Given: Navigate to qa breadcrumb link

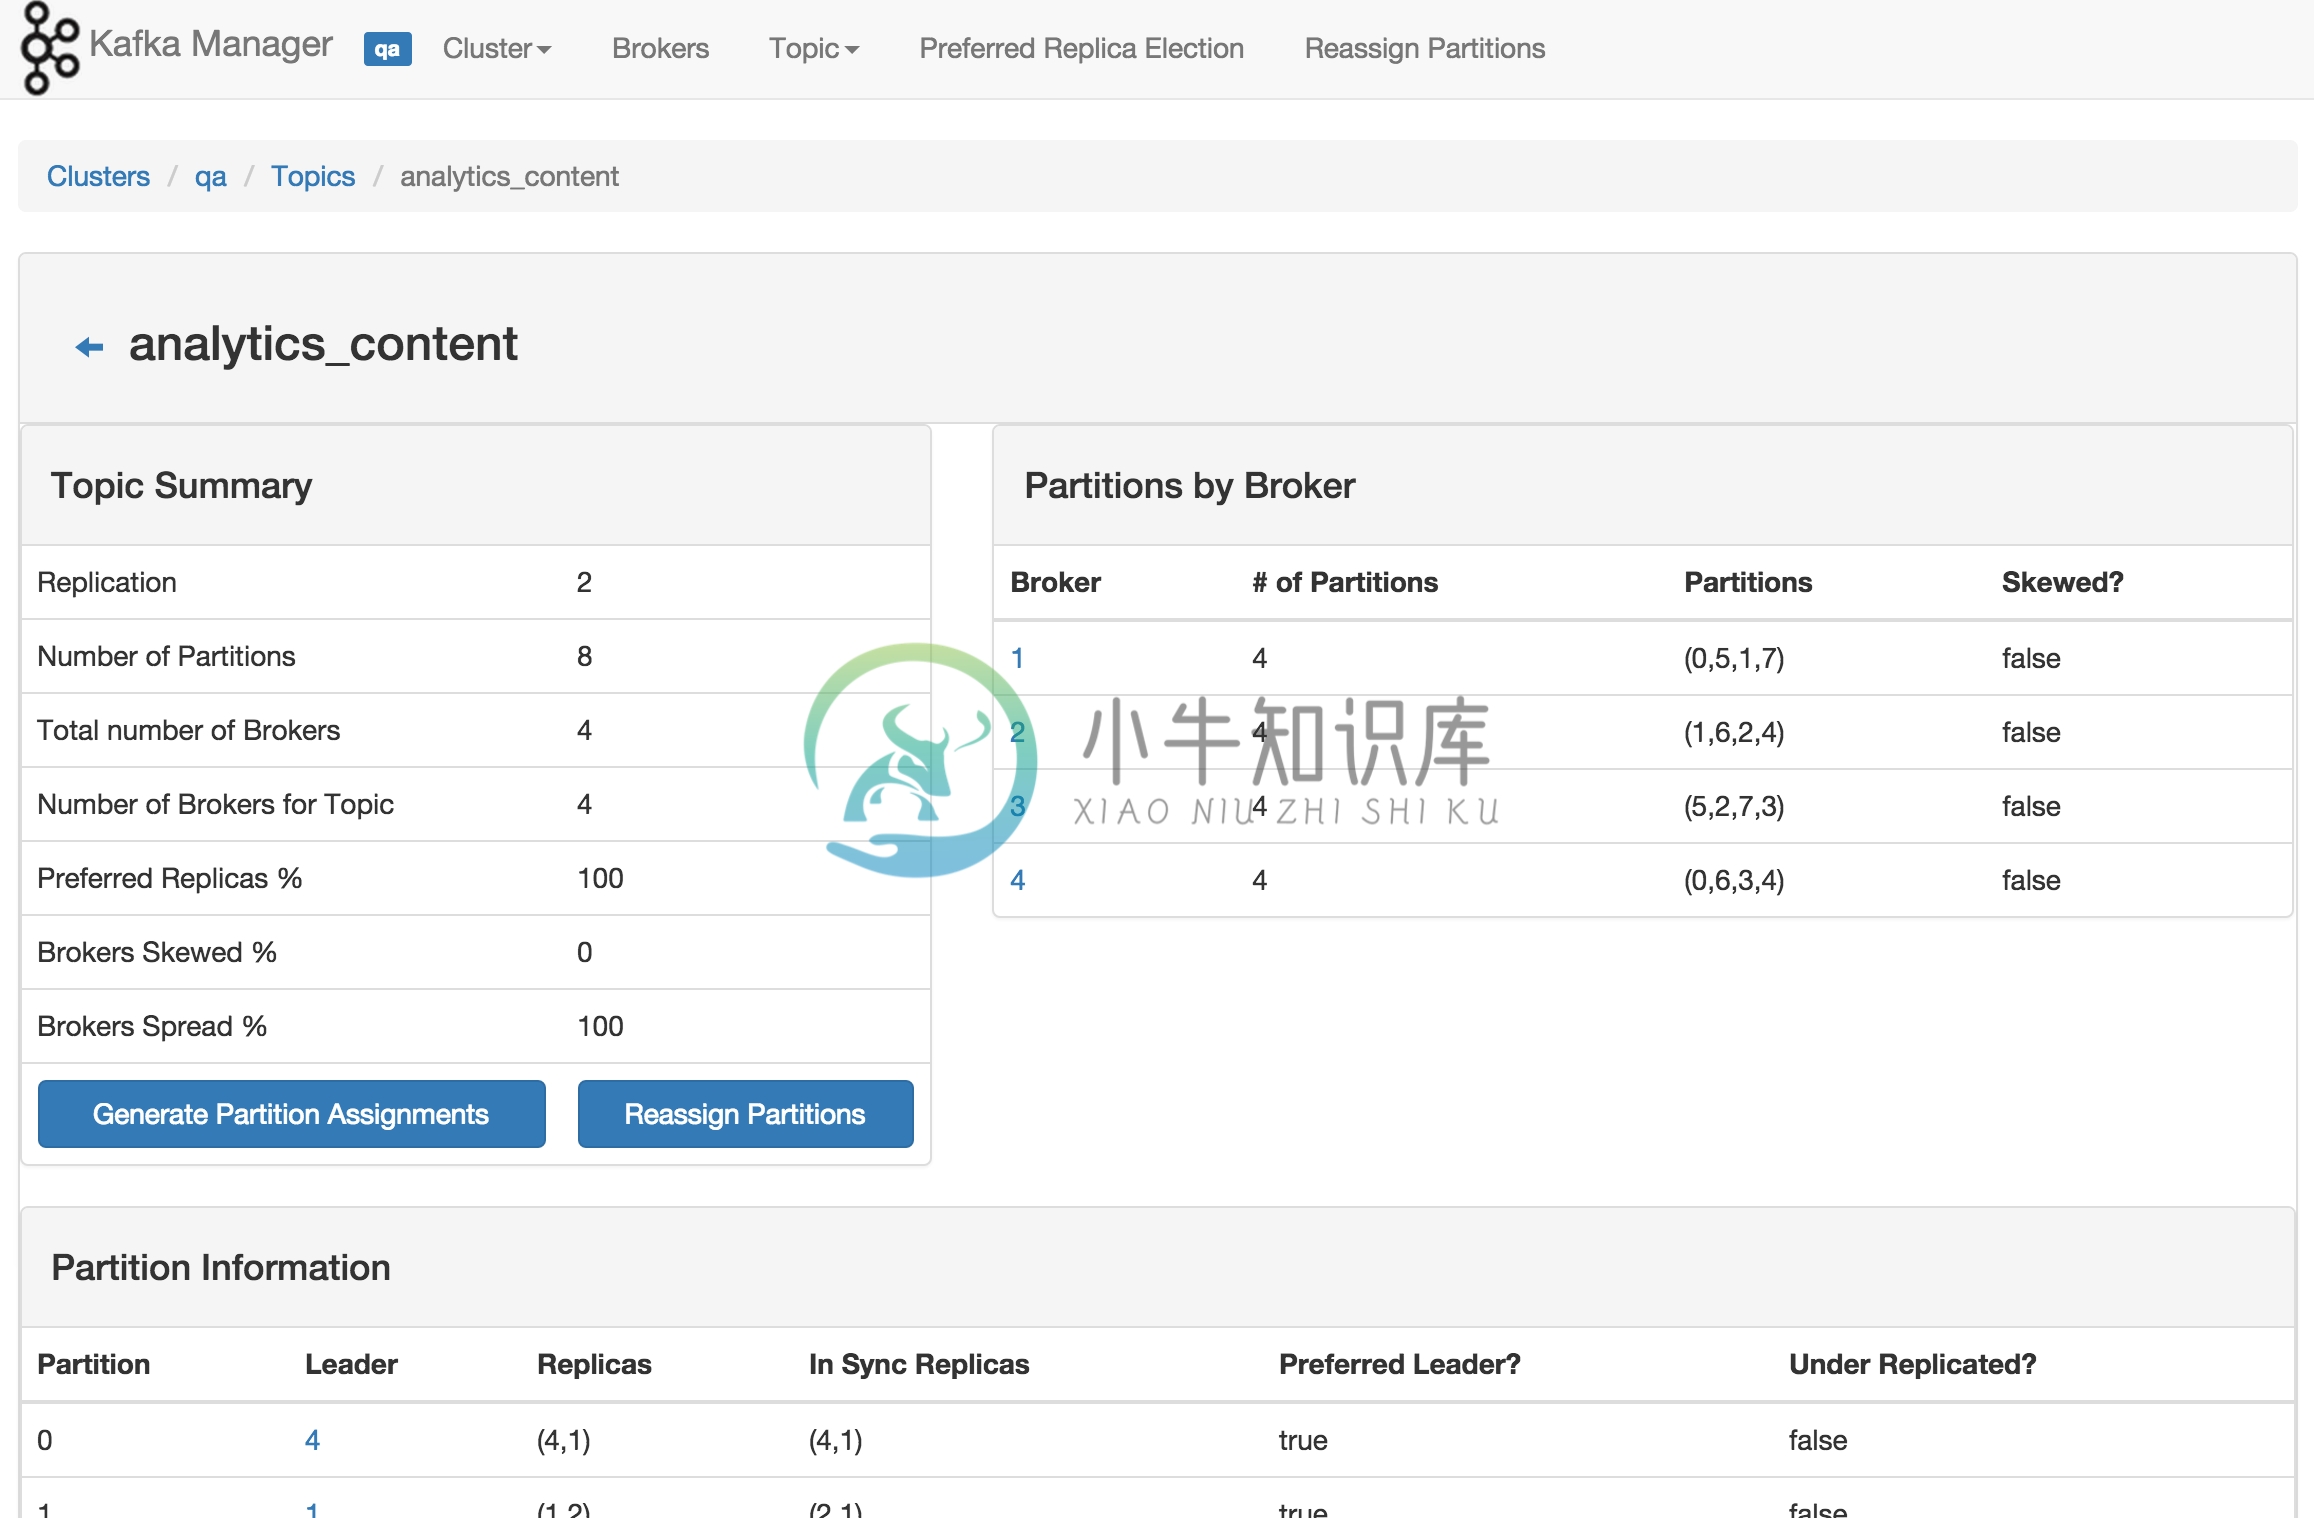Looking at the screenshot, I should click(x=210, y=176).
